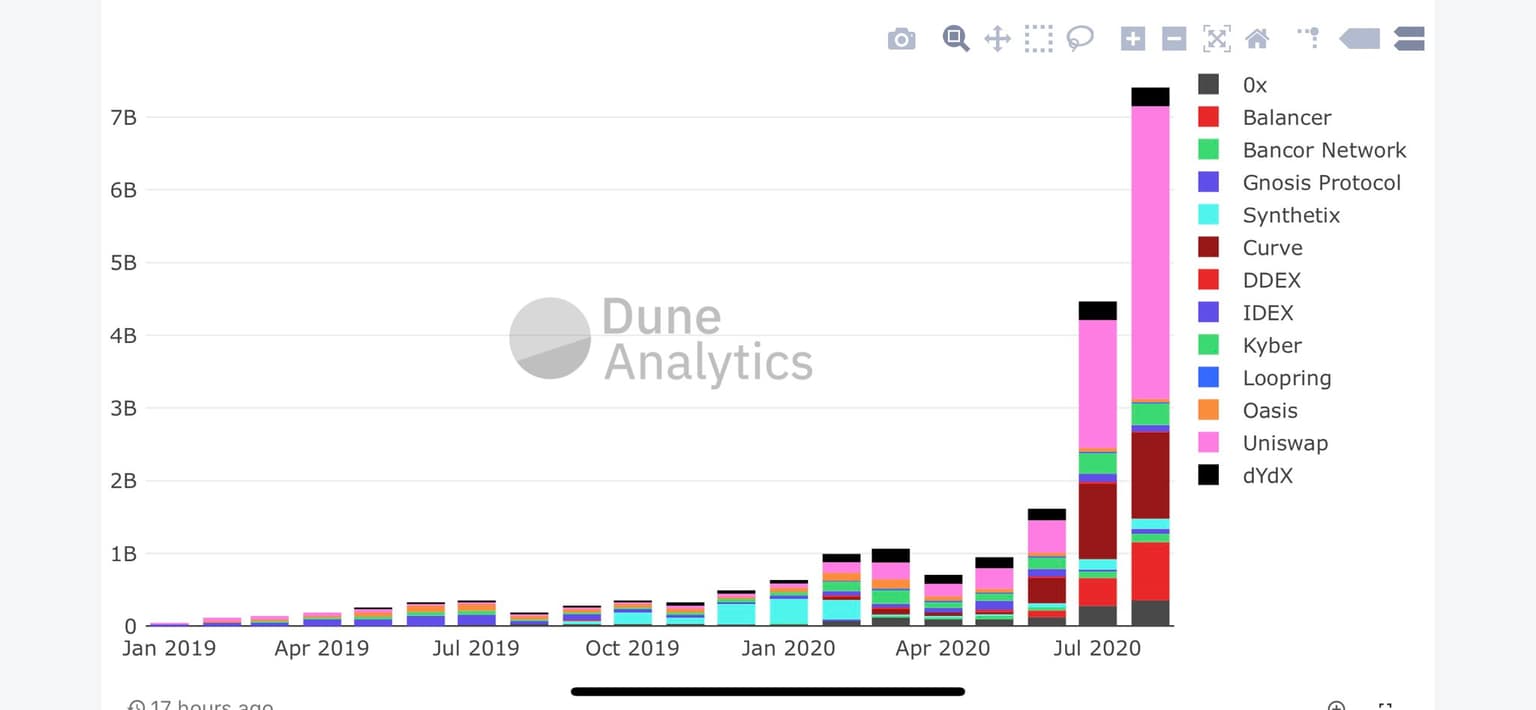Viewport: 1536px width, 710px height.
Task: Toggle Balancer legend entry
Action: click(x=1286, y=118)
